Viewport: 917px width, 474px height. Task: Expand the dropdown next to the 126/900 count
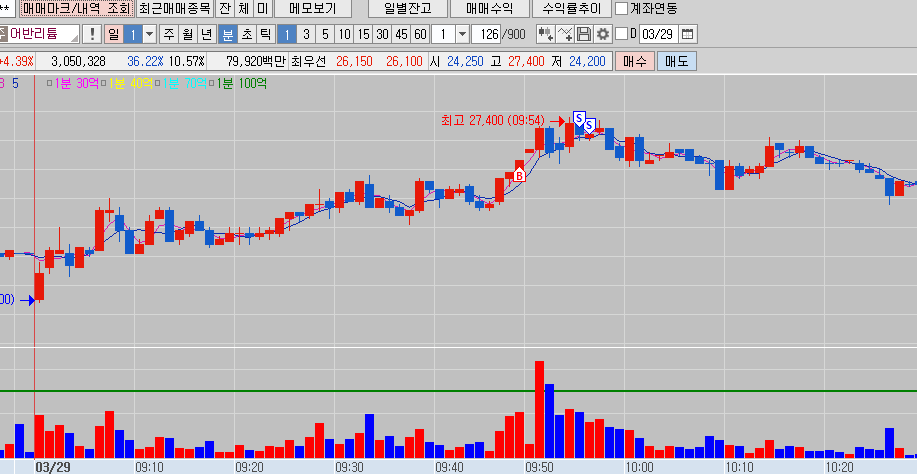click(x=463, y=34)
